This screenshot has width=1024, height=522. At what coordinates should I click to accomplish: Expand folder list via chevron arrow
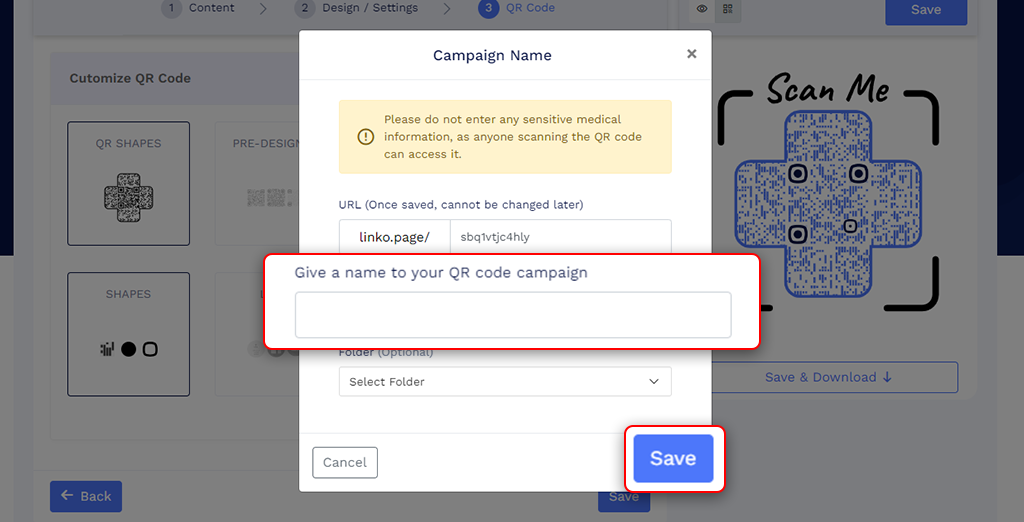tap(654, 382)
